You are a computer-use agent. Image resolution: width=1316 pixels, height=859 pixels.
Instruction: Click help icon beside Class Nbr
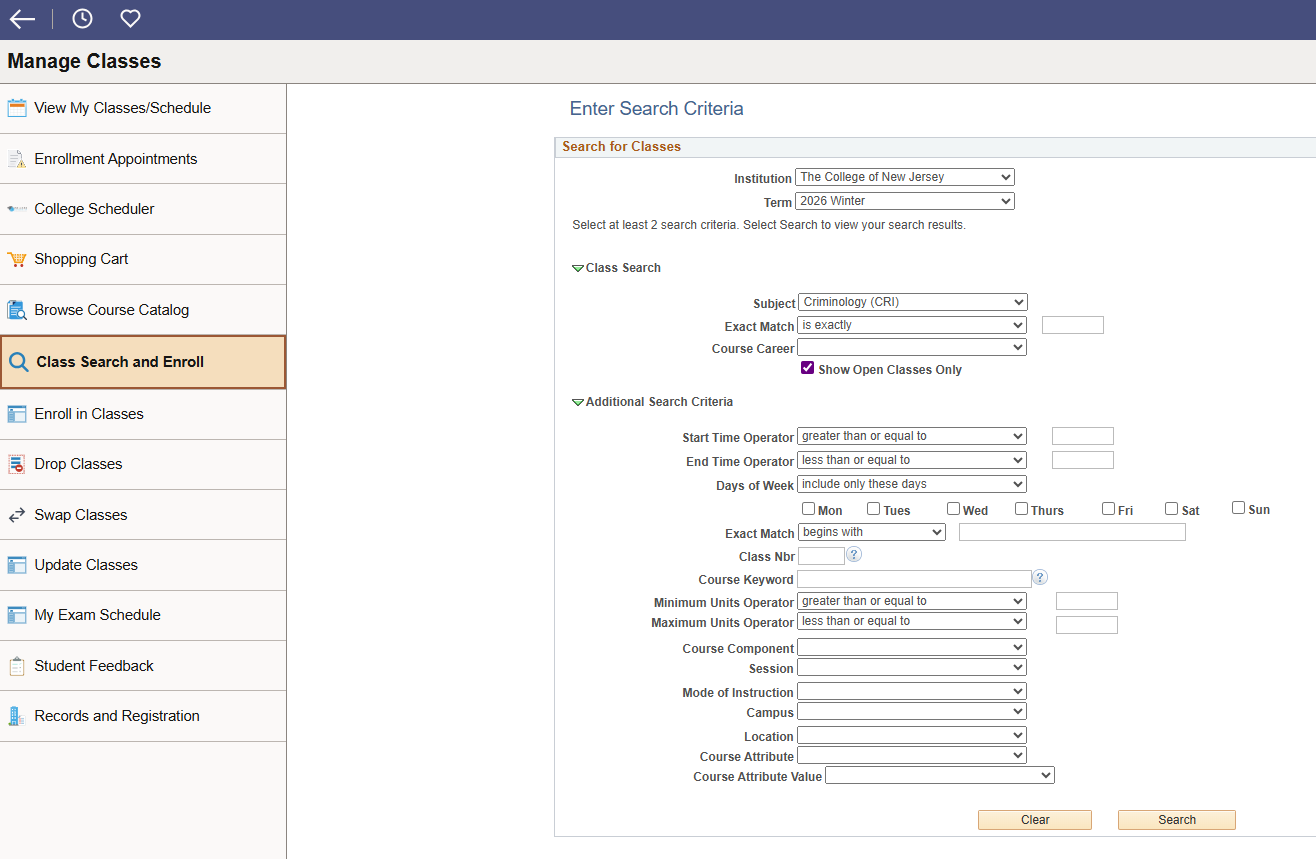pyautogui.click(x=854, y=555)
